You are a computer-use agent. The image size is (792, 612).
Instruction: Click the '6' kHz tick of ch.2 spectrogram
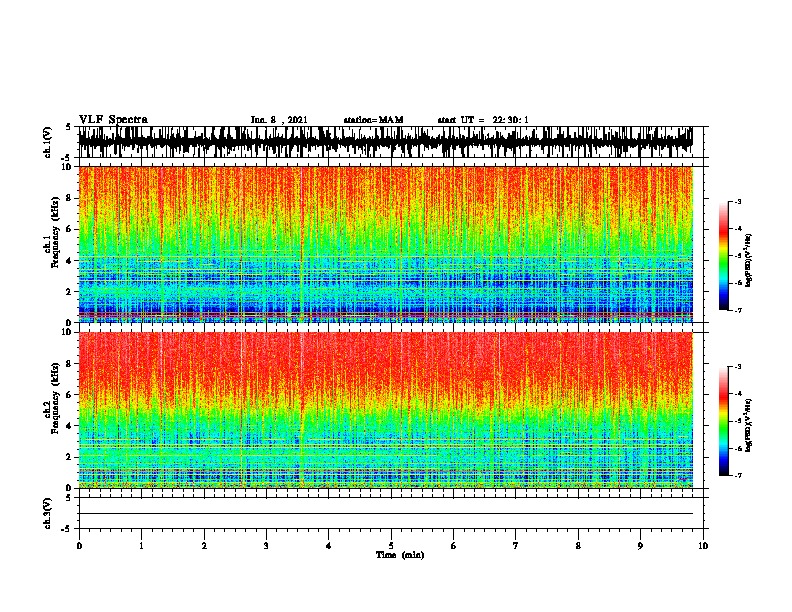click(x=70, y=395)
